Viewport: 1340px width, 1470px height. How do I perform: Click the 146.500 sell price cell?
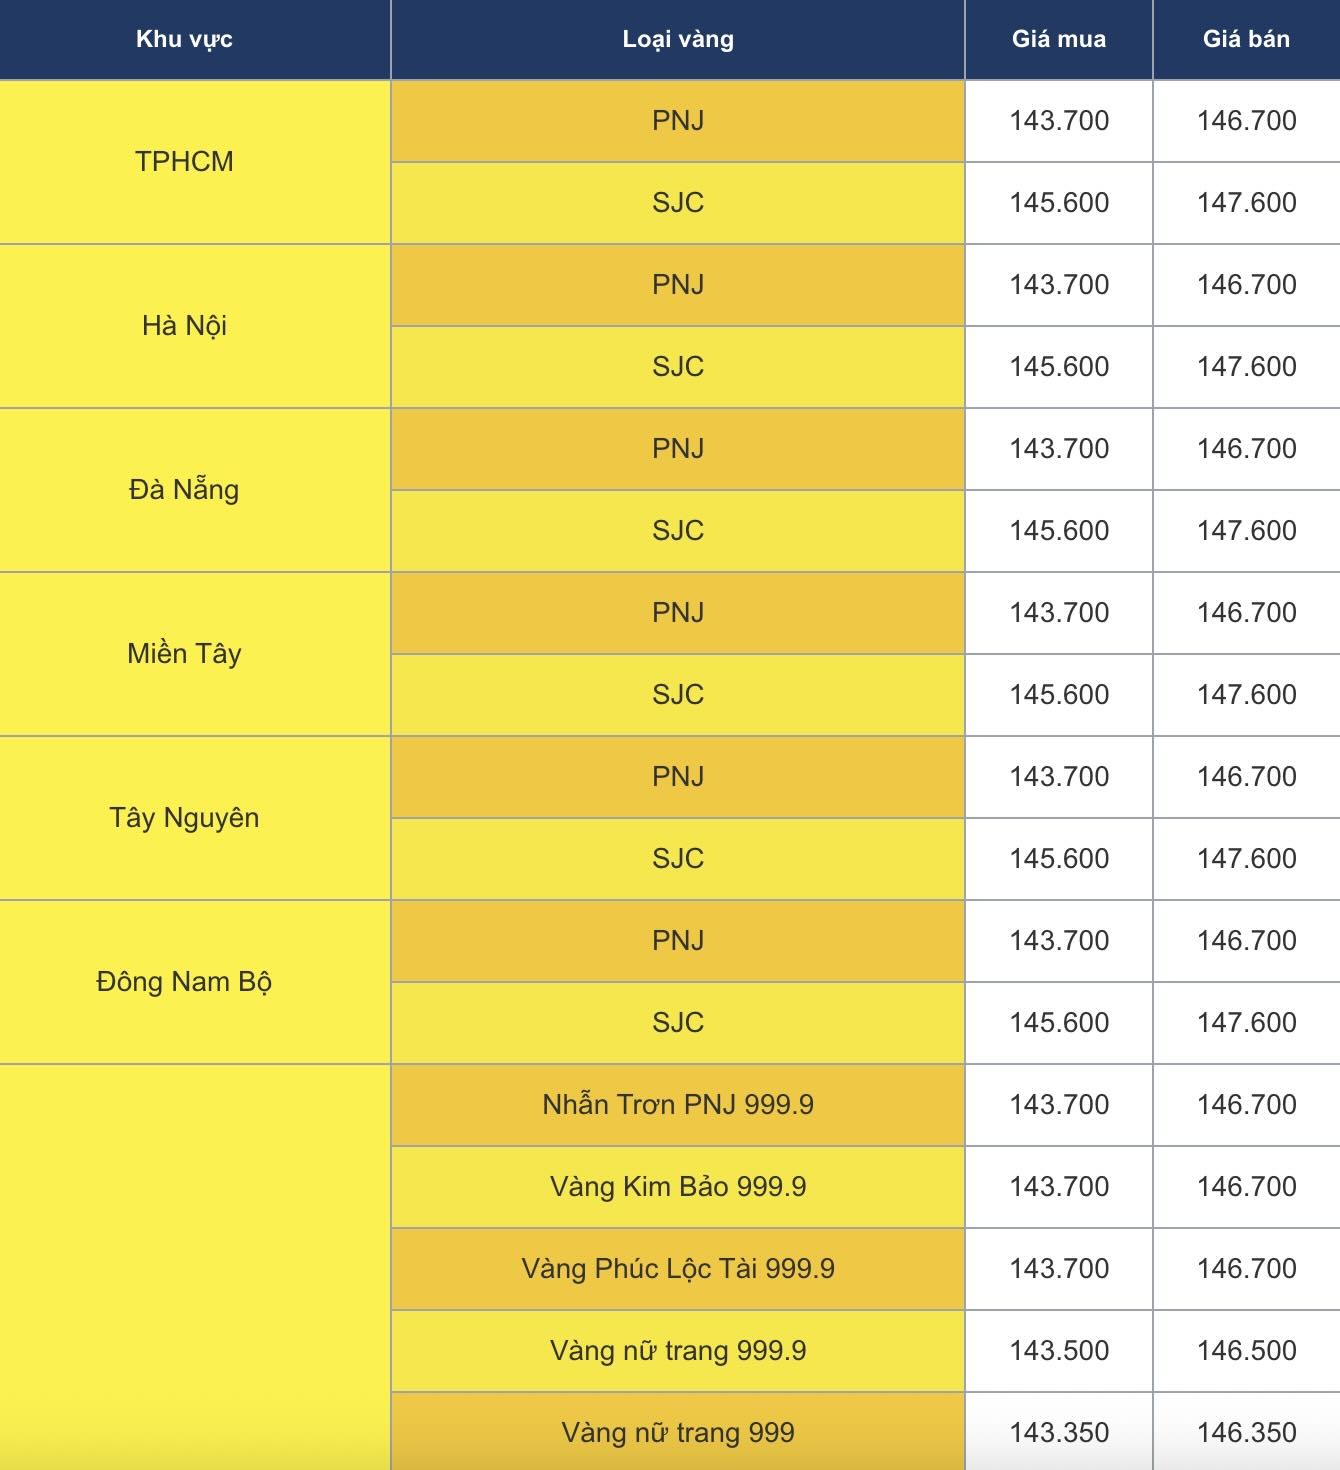(1246, 1350)
